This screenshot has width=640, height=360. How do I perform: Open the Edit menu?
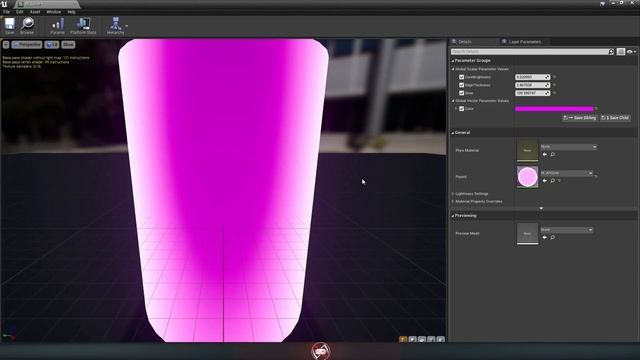(20, 12)
